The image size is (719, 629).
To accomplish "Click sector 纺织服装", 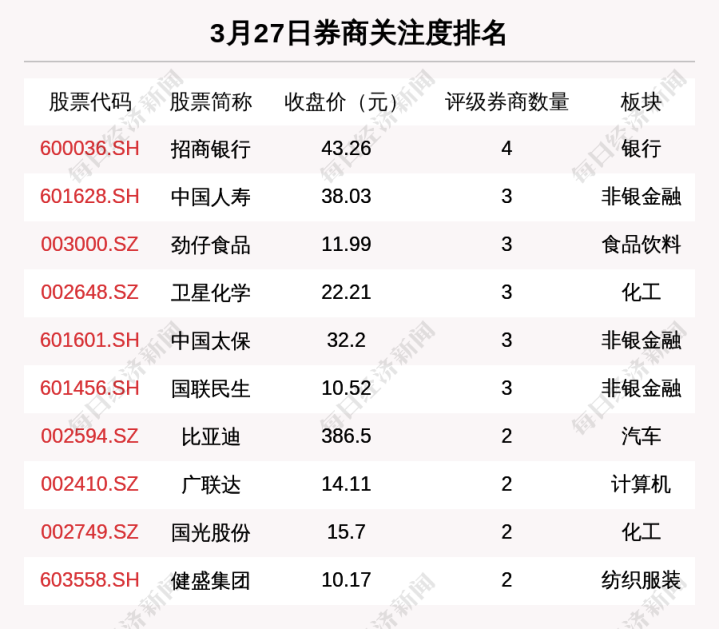I will pyautogui.click(x=641, y=580).
